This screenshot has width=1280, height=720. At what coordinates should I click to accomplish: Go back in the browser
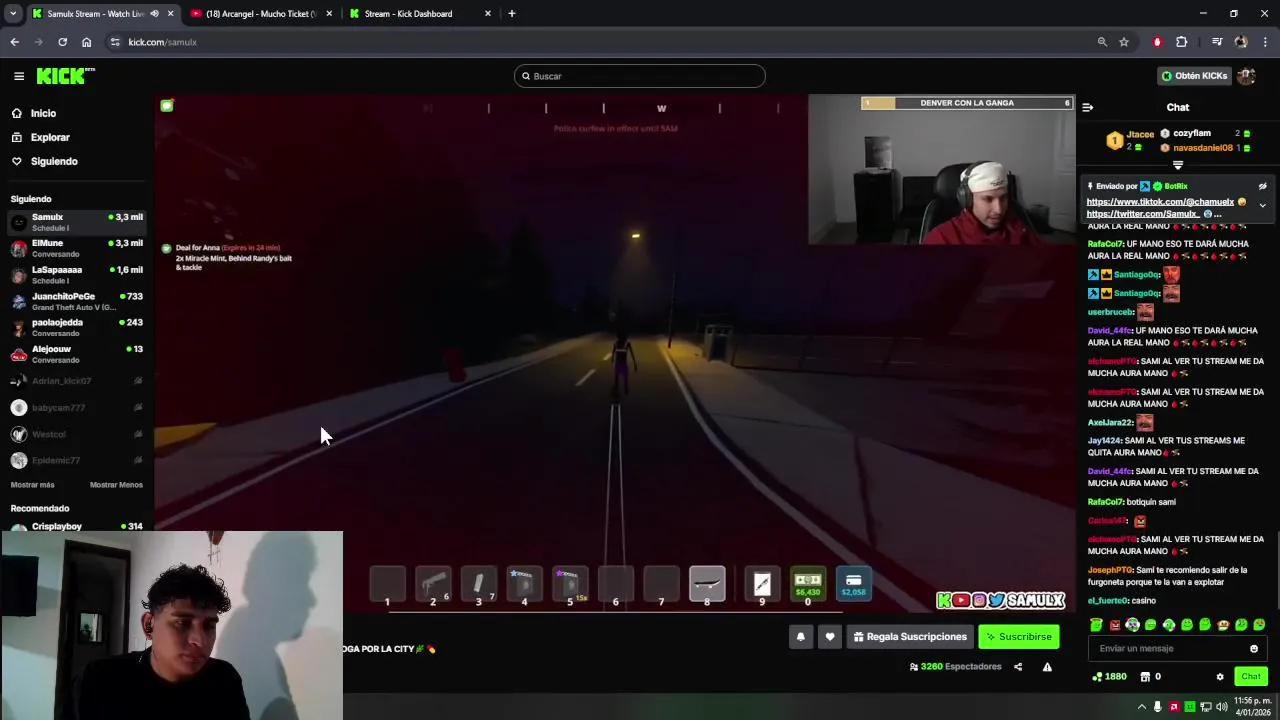(x=14, y=42)
